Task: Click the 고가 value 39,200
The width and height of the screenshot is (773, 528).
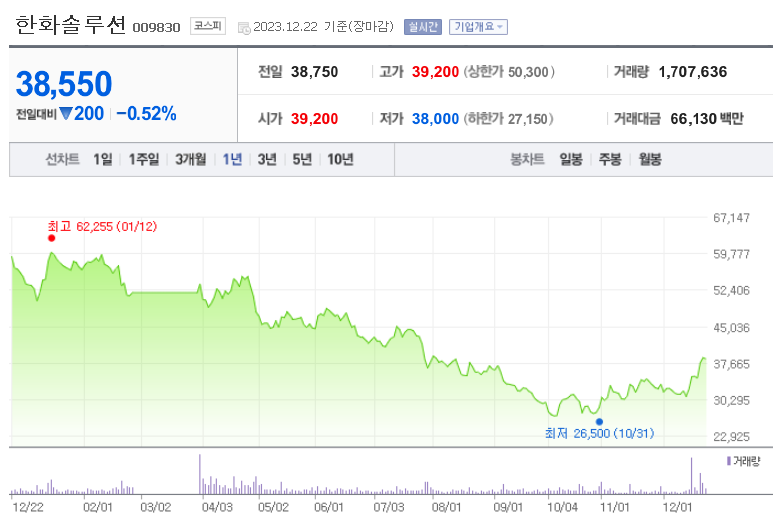Action: click(435, 72)
